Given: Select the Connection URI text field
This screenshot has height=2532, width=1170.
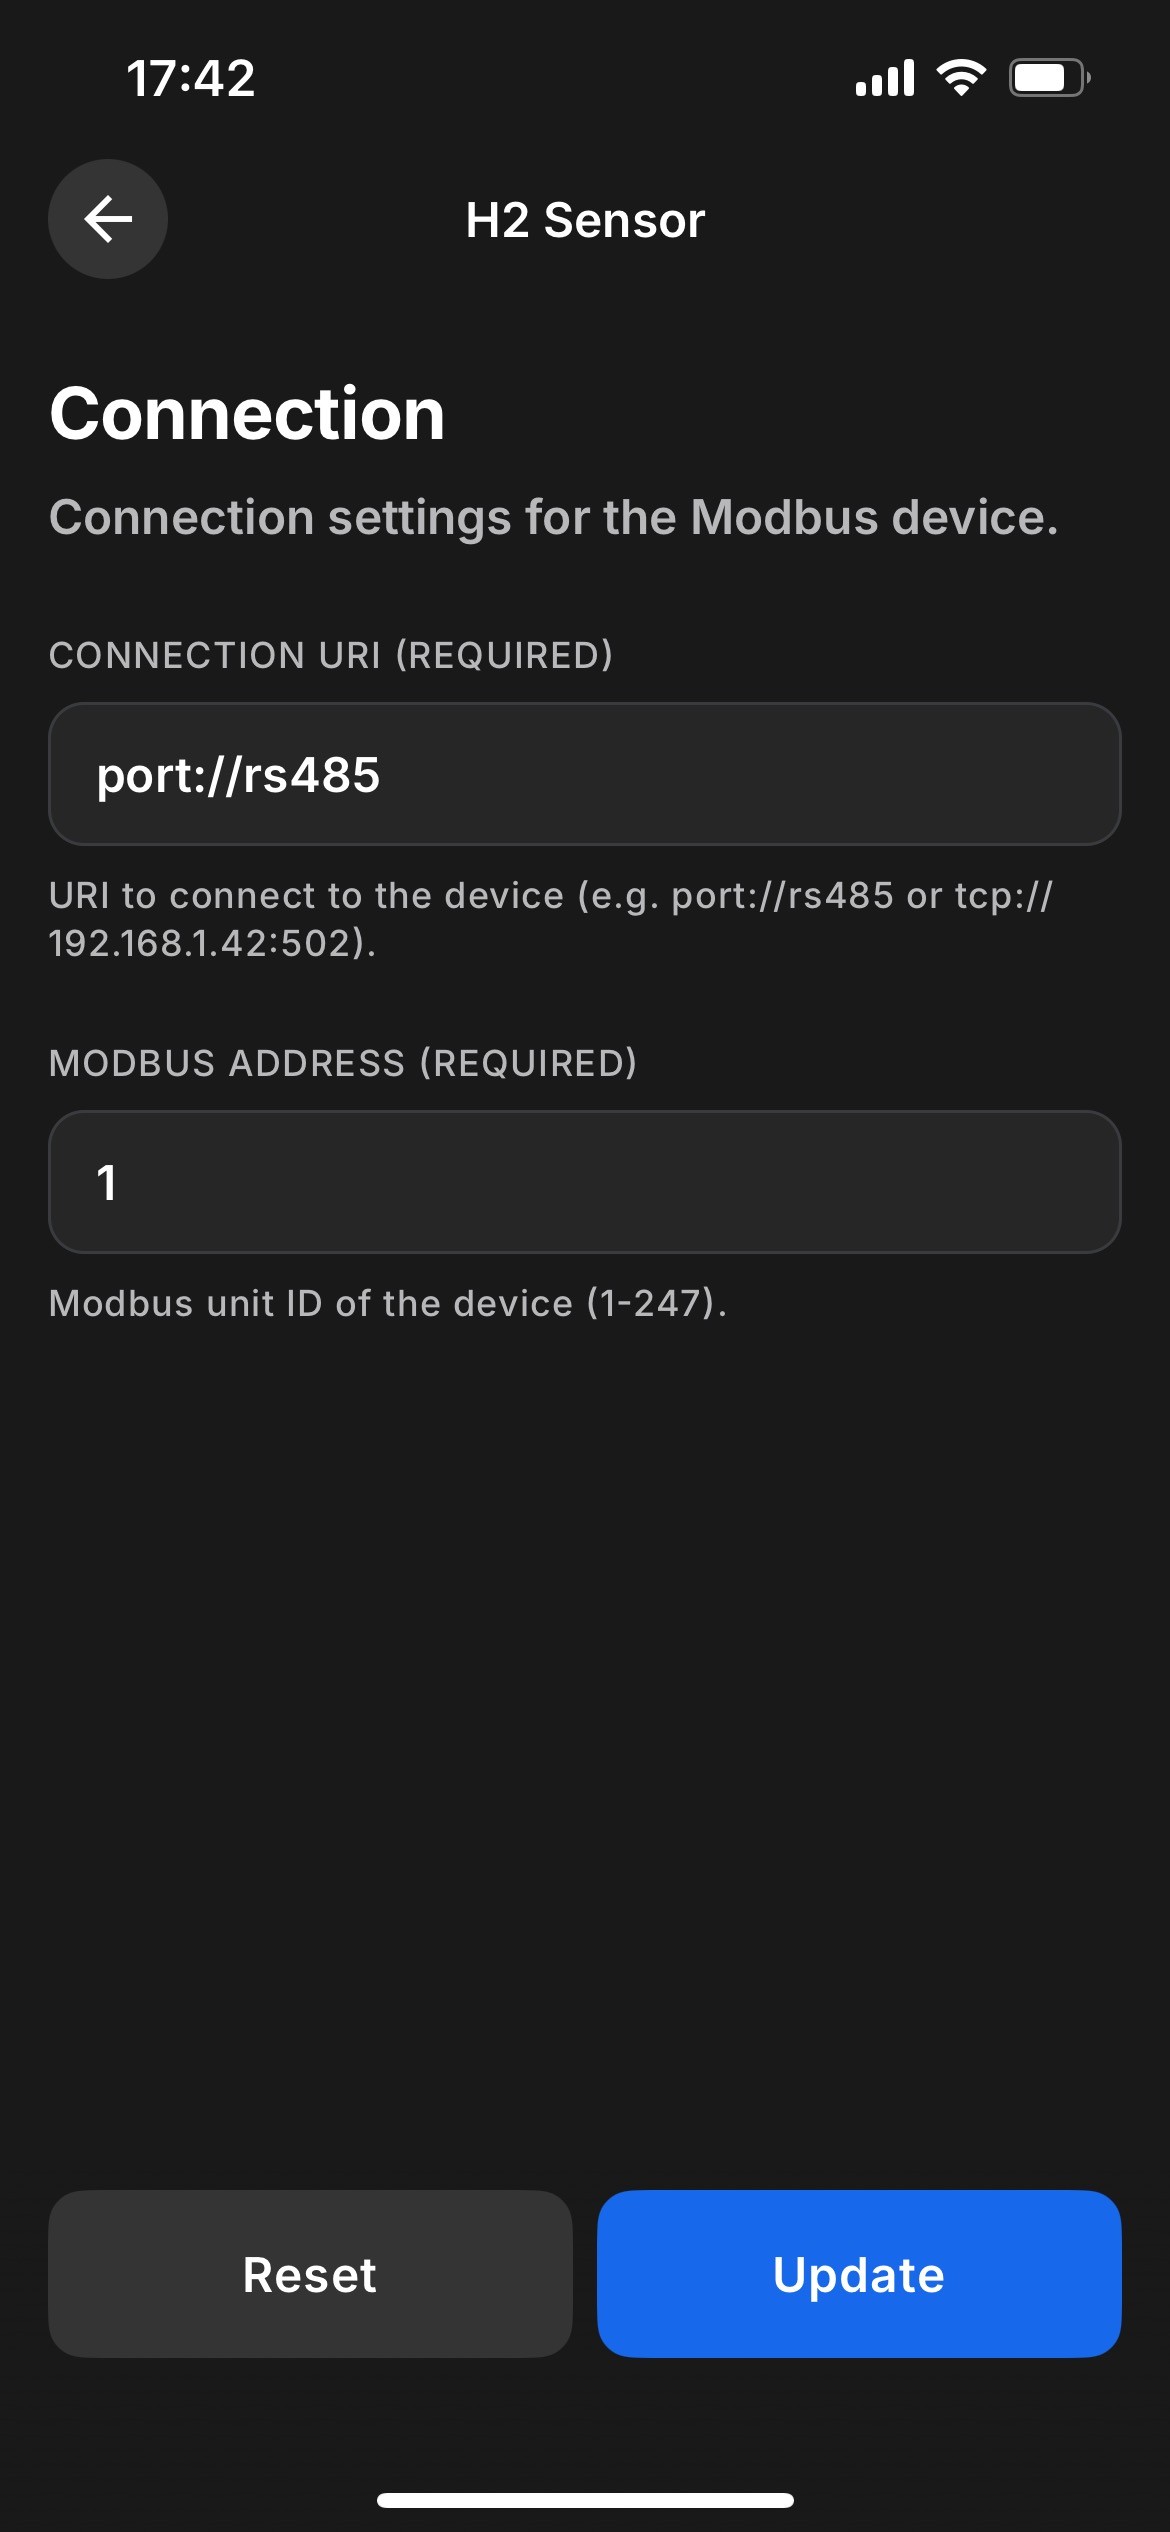Looking at the screenshot, I should (585, 773).
